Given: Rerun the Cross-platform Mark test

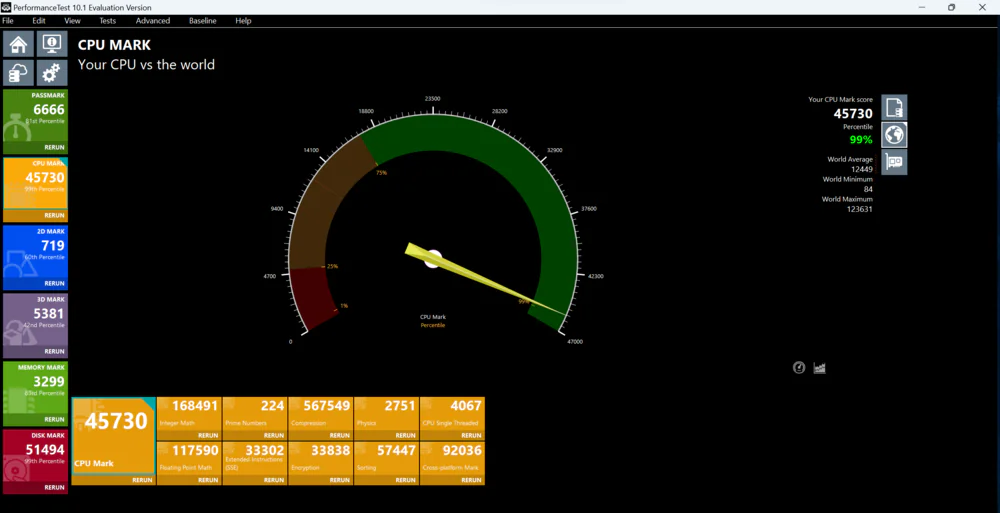Looking at the screenshot, I should 471,480.
